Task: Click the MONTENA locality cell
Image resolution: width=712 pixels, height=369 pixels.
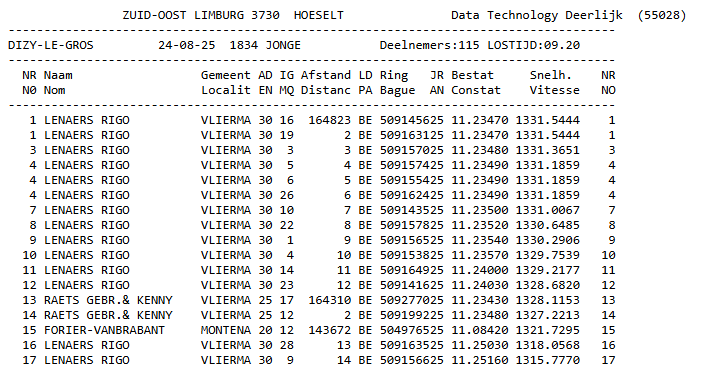Action: pos(226,330)
